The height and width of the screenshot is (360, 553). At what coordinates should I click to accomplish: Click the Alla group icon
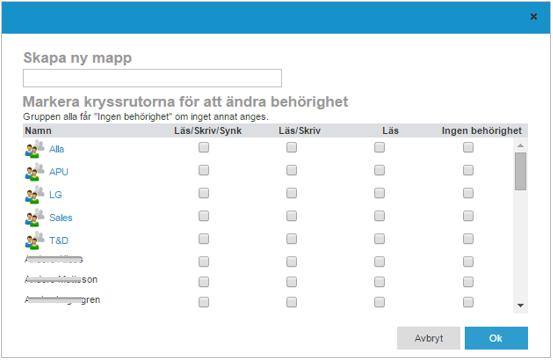click(x=35, y=149)
